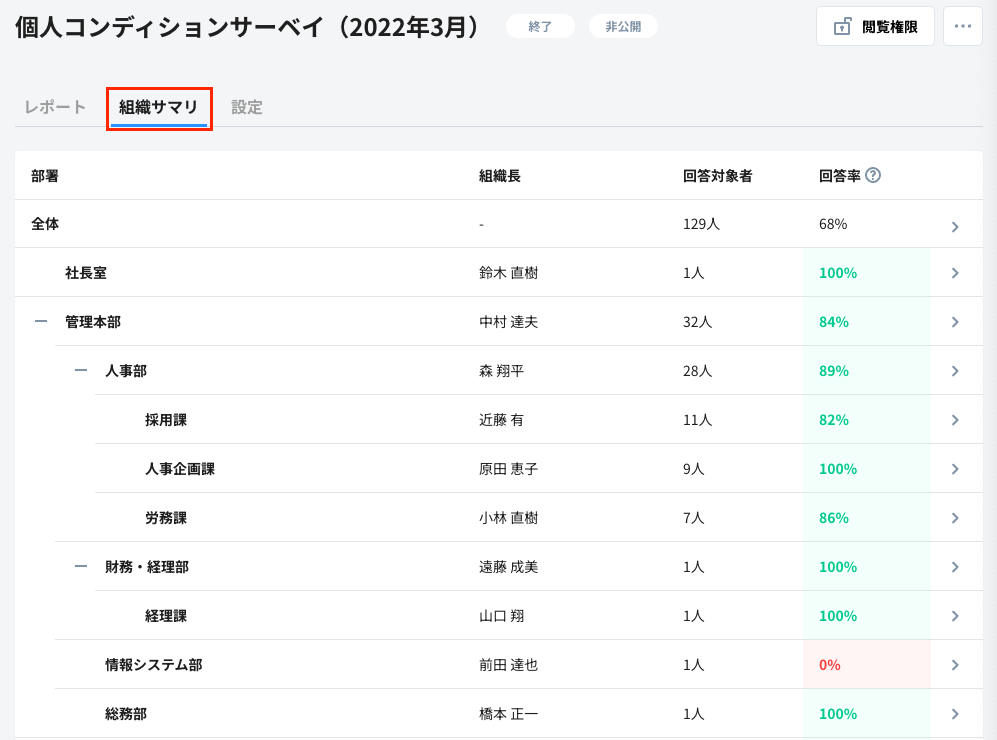Open details for 情報システム部 via chevron
This screenshot has width=997, height=740.
pyautogui.click(x=955, y=664)
